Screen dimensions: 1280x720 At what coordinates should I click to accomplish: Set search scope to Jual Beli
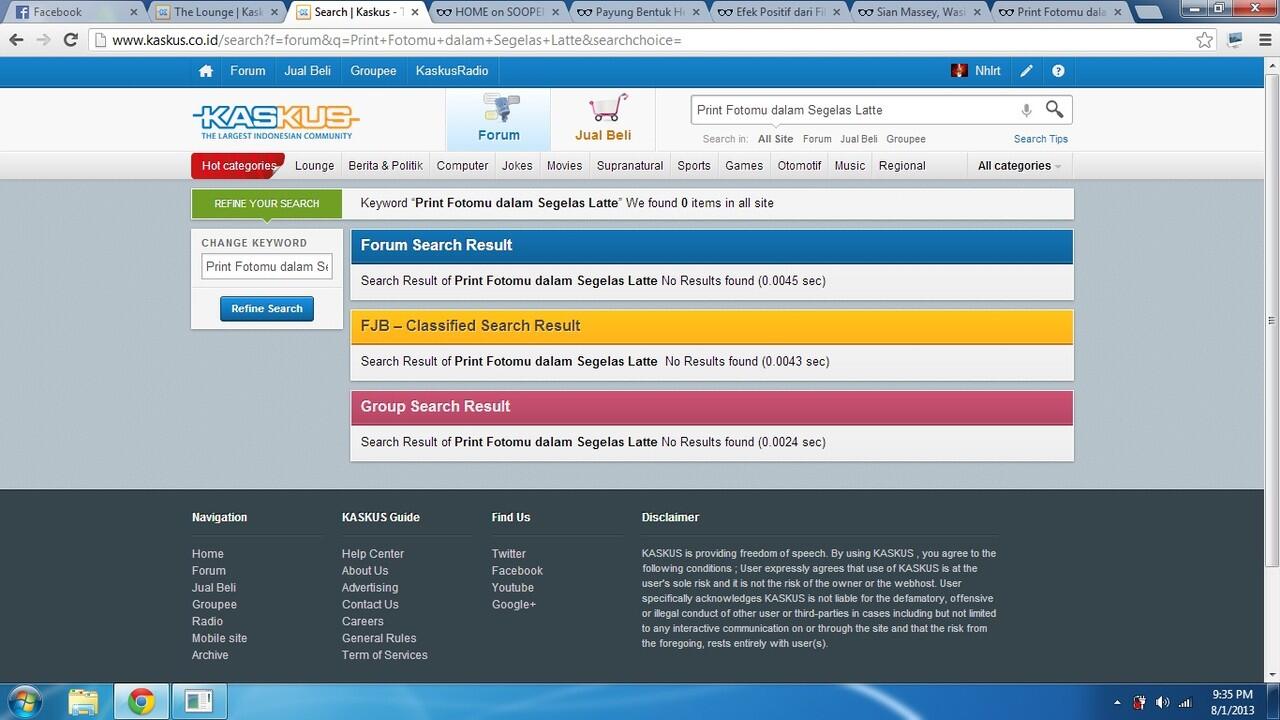pos(859,139)
